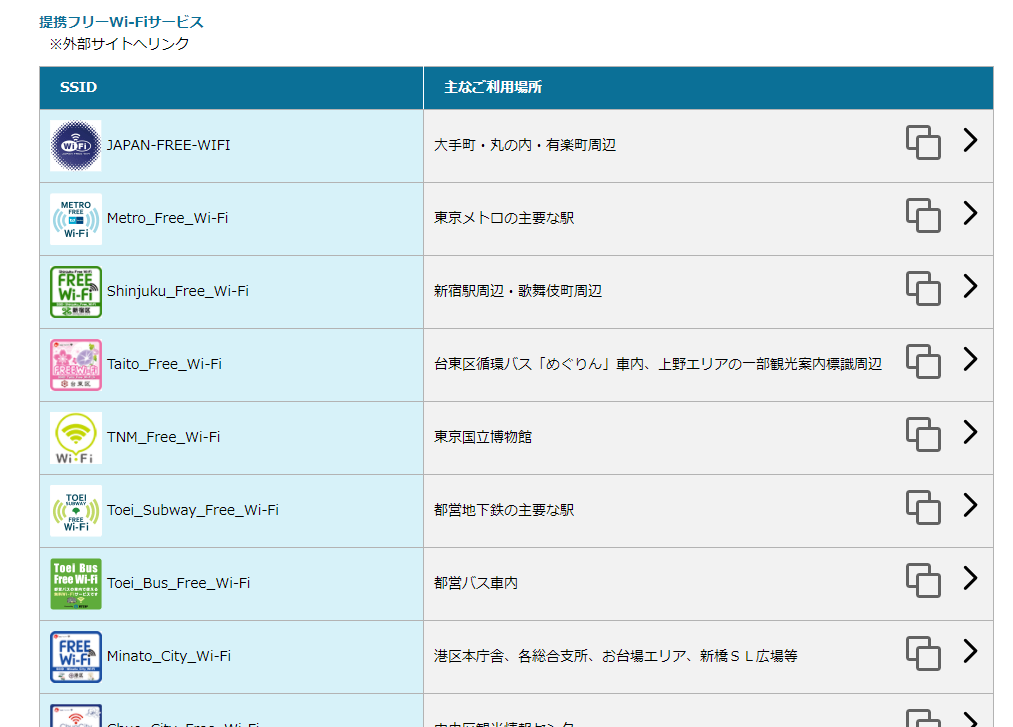The height and width of the screenshot is (727, 1013).
Task: Select the JAPAN-FREE-WIFI SSID text
Action: click(x=169, y=145)
